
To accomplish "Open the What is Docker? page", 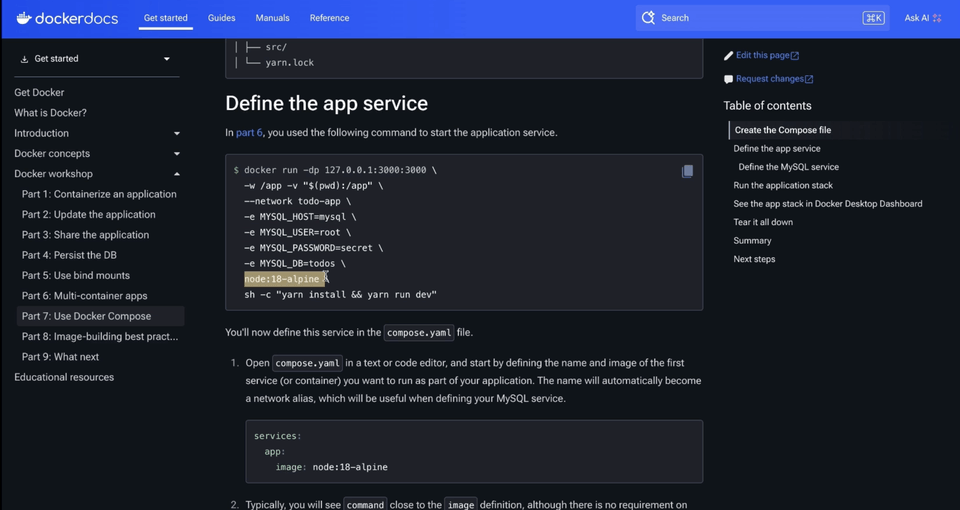I will (x=50, y=113).
